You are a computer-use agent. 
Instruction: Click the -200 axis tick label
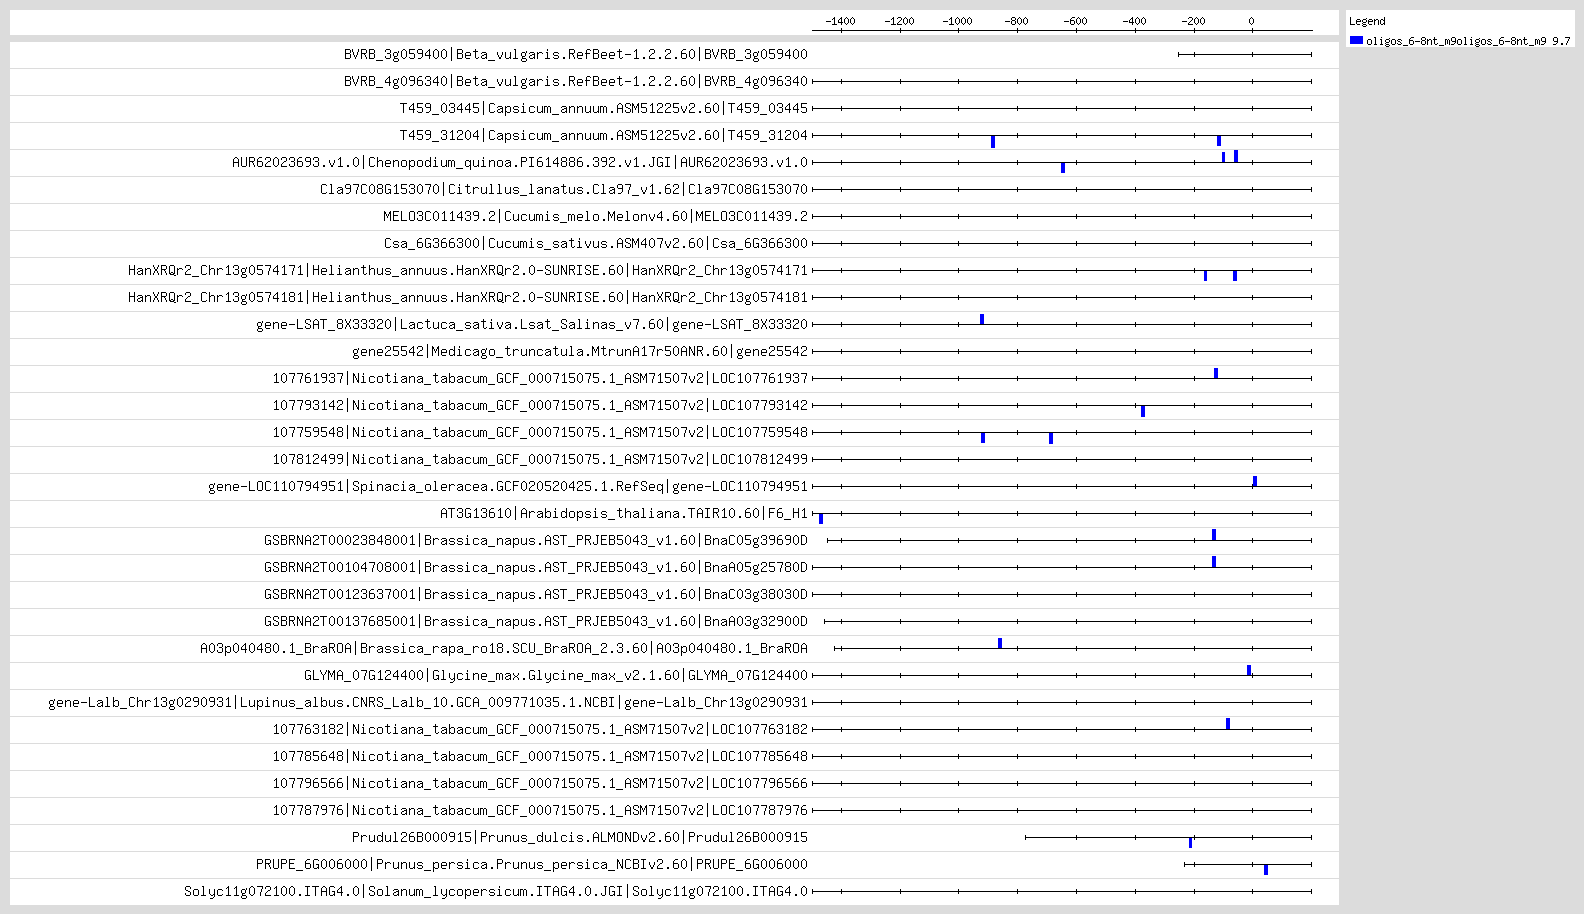coord(1193,21)
